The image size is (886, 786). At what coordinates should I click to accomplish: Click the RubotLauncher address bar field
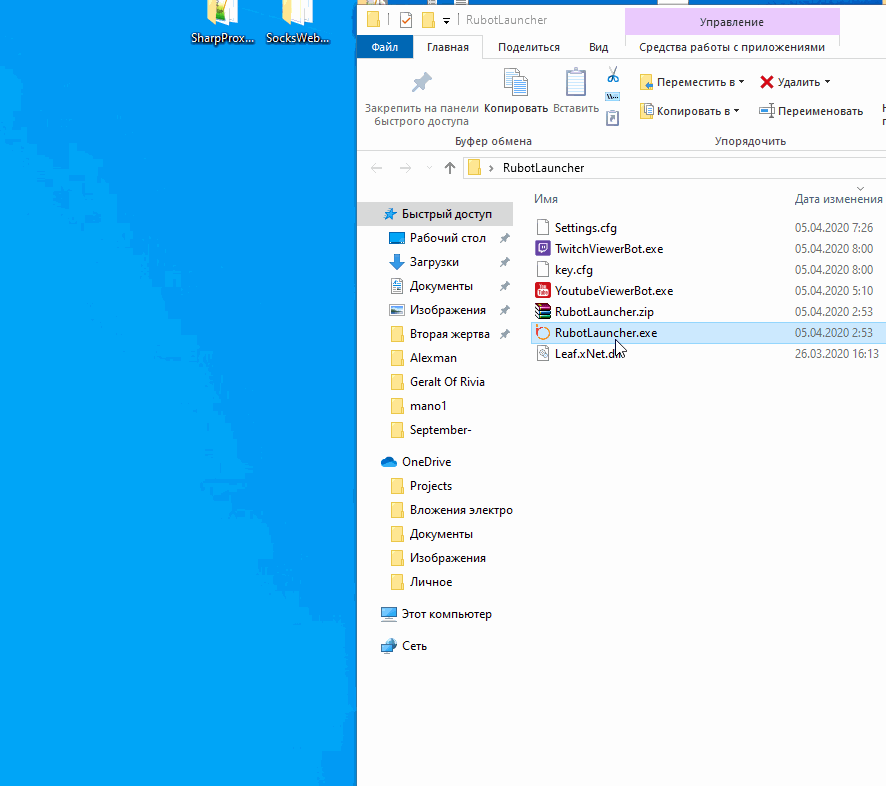(x=660, y=168)
